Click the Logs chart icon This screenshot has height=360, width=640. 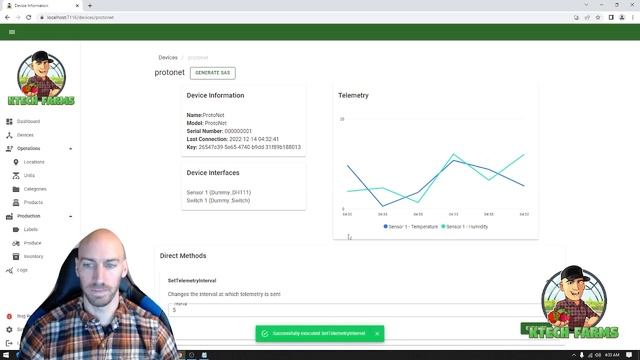pos(9,270)
